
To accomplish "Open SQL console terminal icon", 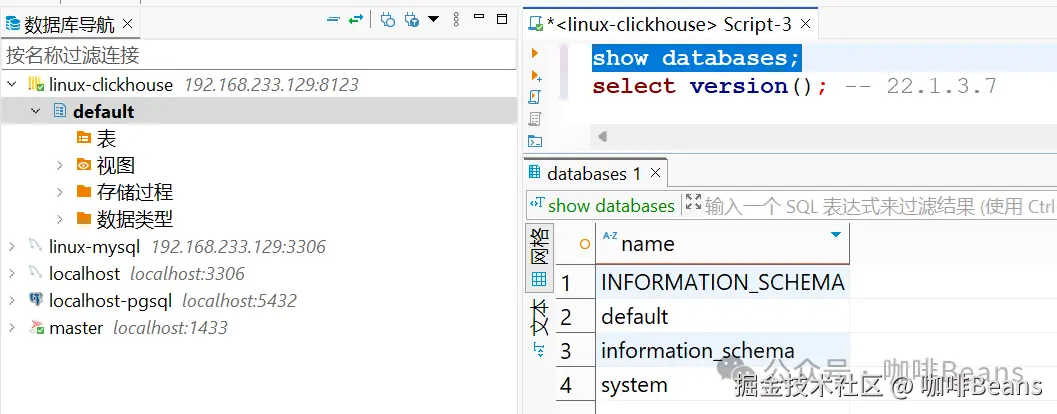I will click(535, 141).
